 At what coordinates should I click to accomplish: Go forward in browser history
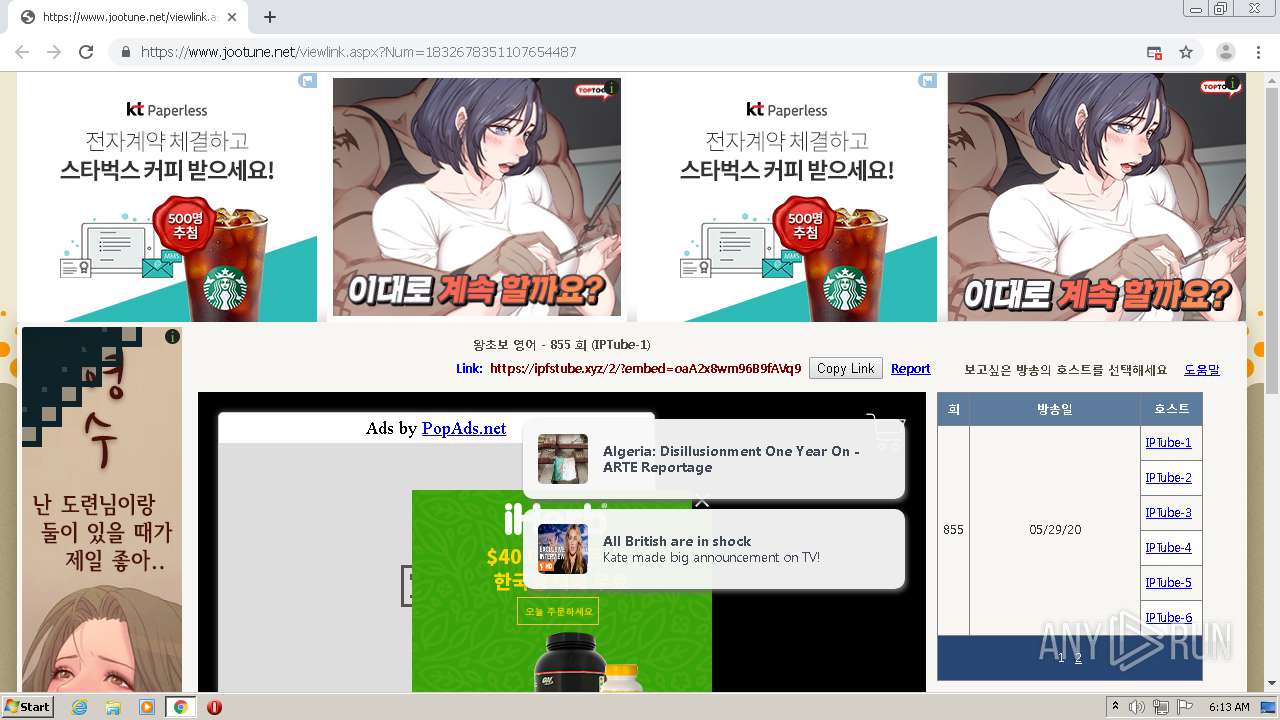click(54, 52)
